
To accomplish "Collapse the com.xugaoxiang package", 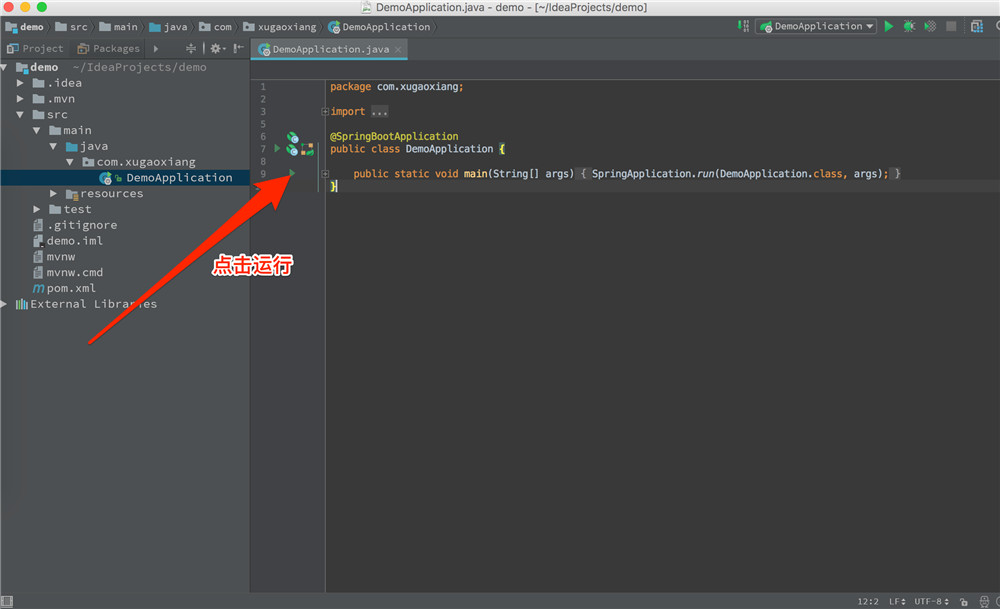I will (70, 162).
